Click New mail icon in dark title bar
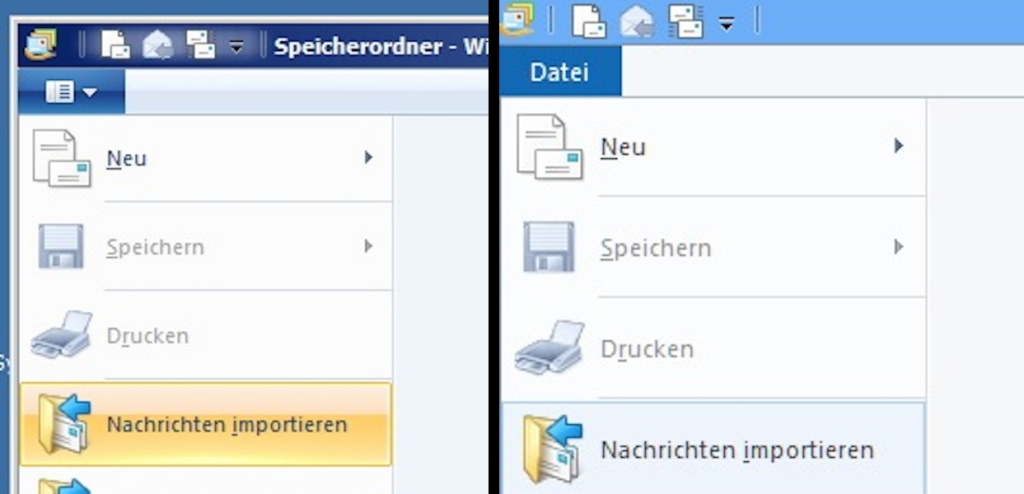This screenshot has height=494, width=1024. pyautogui.click(x=115, y=45)
